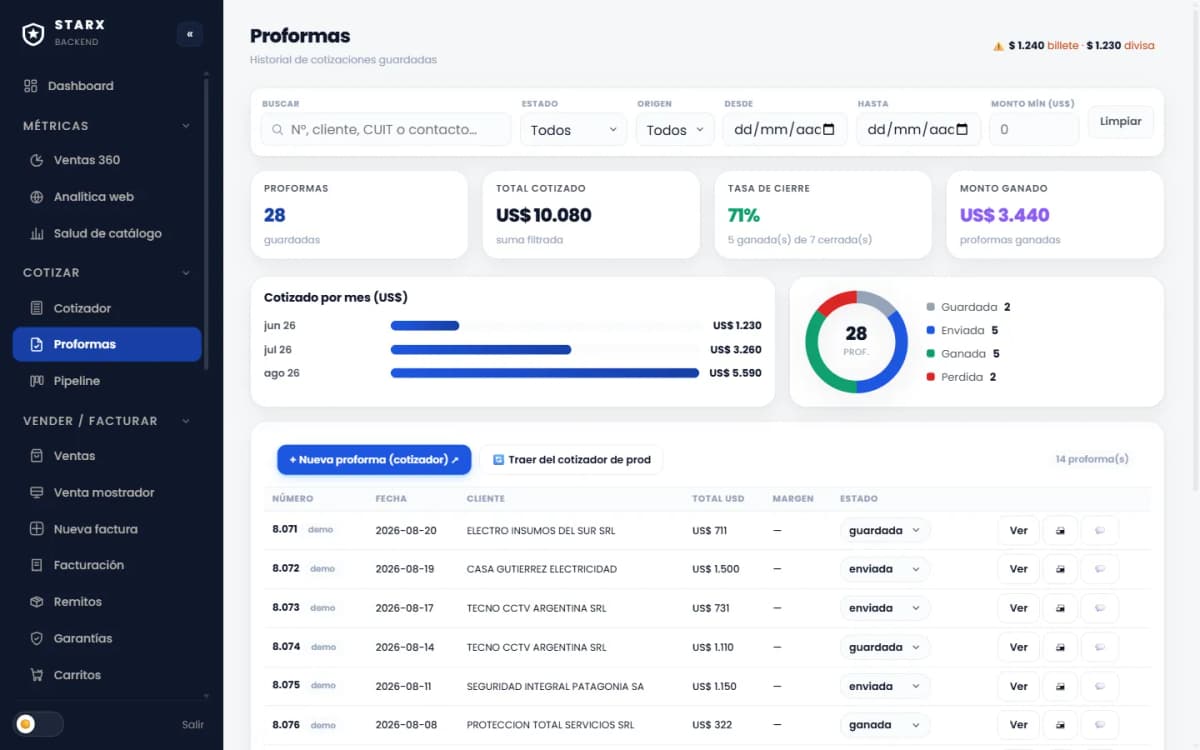Click the calendar icon in the Hasta field

click(962, 129)
